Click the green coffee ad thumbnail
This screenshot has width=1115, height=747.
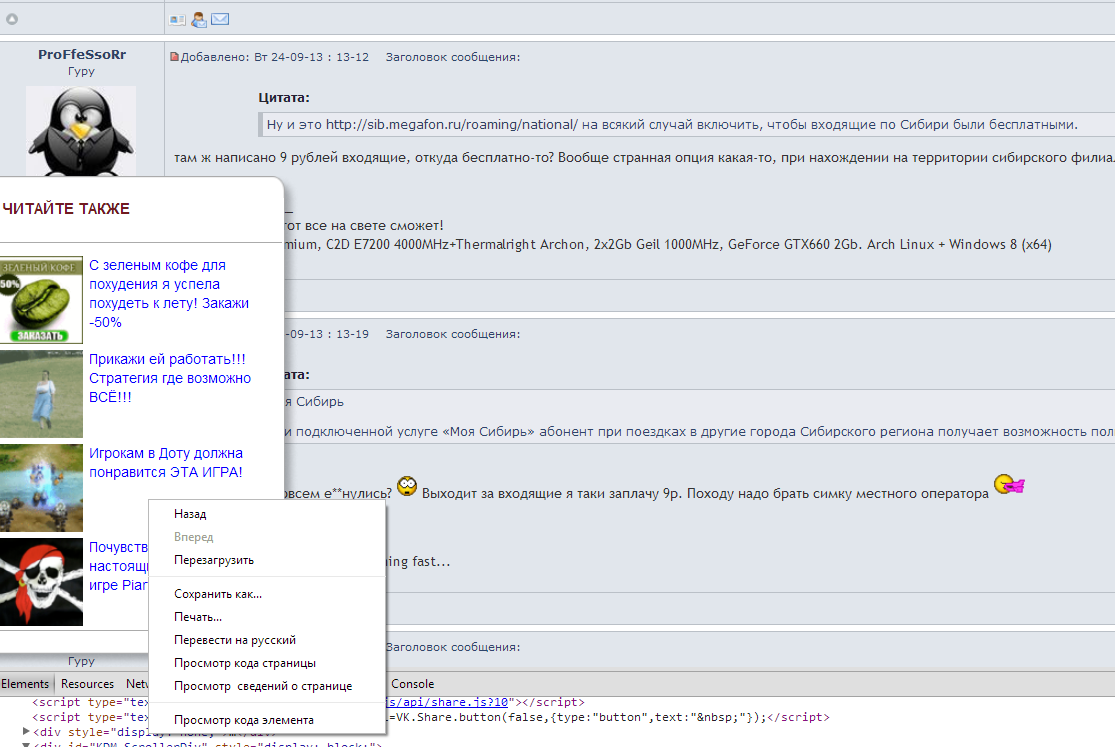[41, 300]
